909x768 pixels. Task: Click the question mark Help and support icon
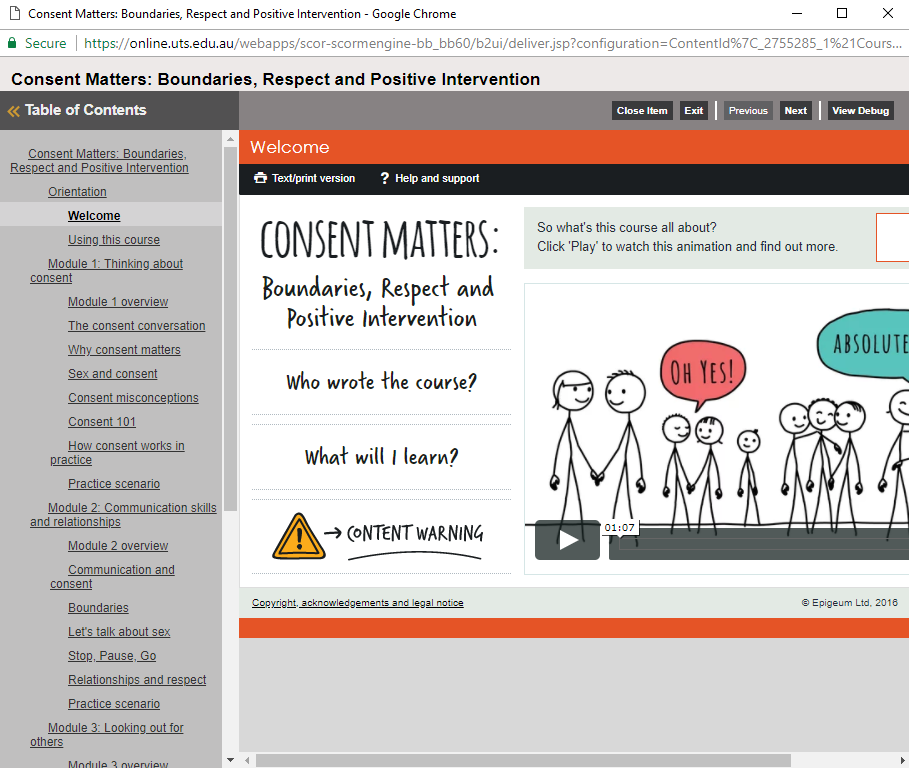384,178
